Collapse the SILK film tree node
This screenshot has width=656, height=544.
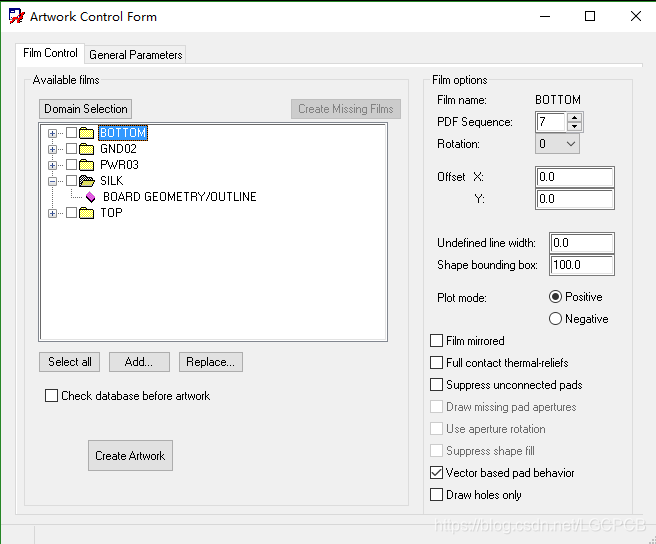click(52, 181)
